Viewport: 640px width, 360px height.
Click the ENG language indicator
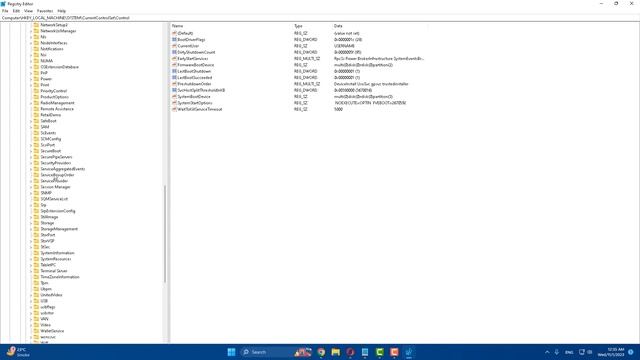569,352
